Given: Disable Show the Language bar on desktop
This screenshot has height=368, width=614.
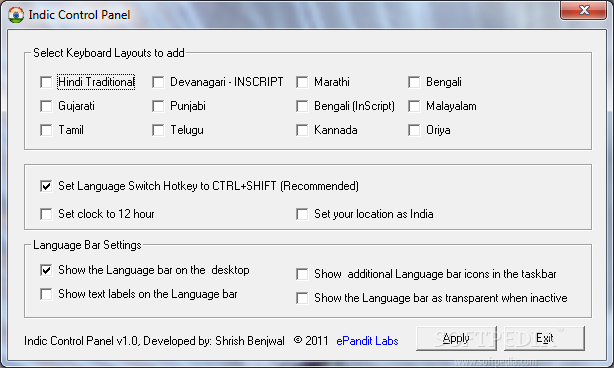Looking at the screenshot, I should 46,270.
